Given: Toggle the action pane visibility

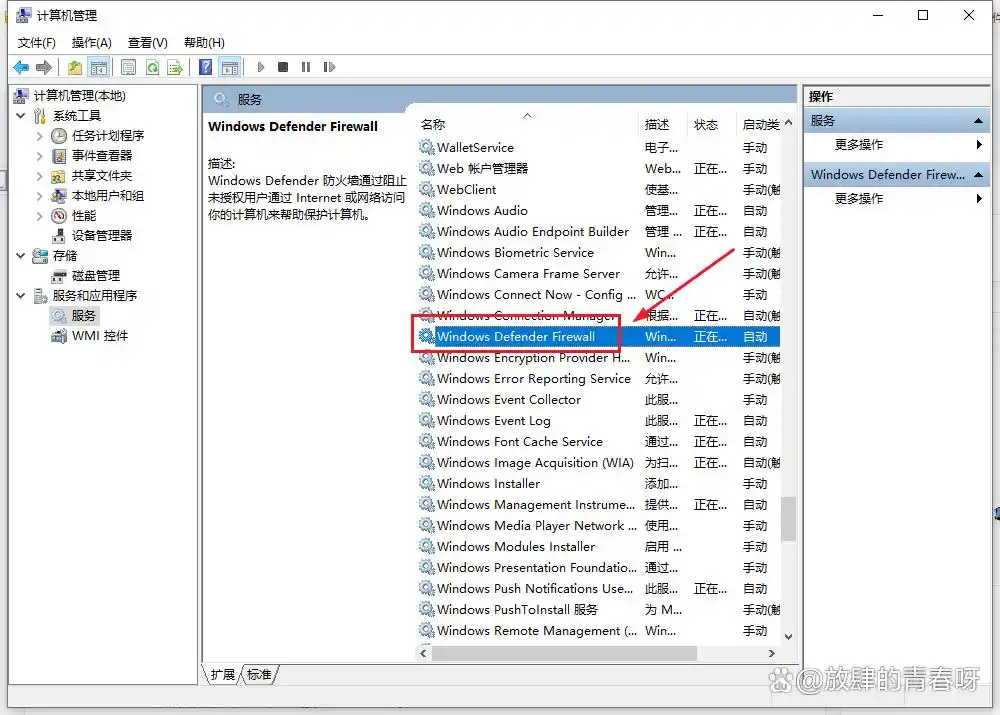Looking at the screenshot, I should 228,67.
